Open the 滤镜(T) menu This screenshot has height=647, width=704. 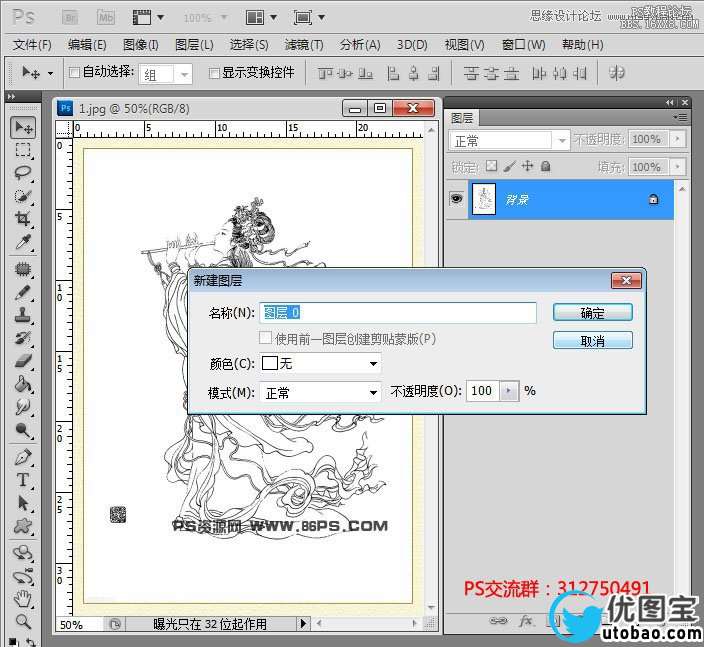click(x=304, y=45)
